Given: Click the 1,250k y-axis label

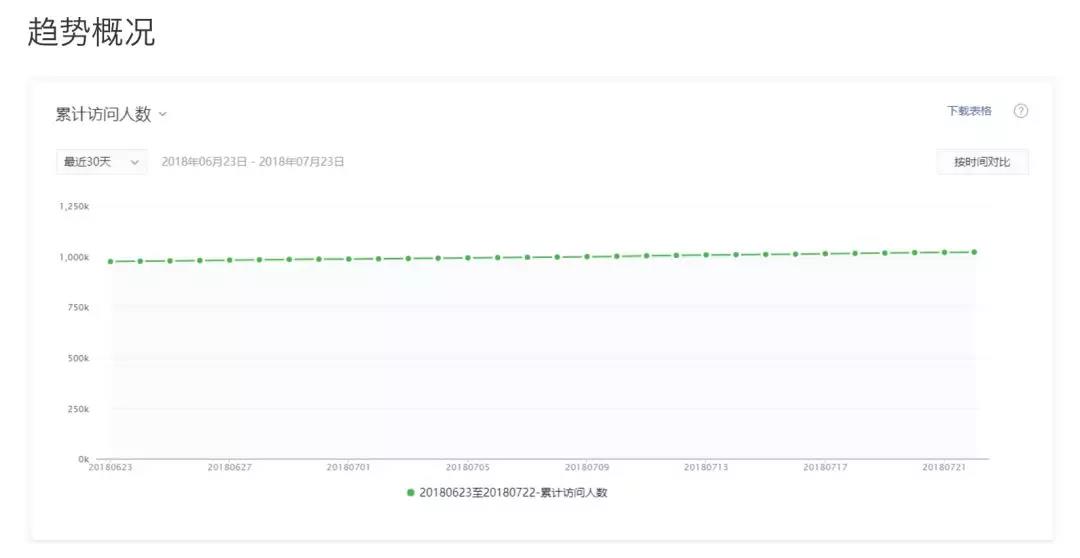Looking at the screenshot, I should (74, 206).
